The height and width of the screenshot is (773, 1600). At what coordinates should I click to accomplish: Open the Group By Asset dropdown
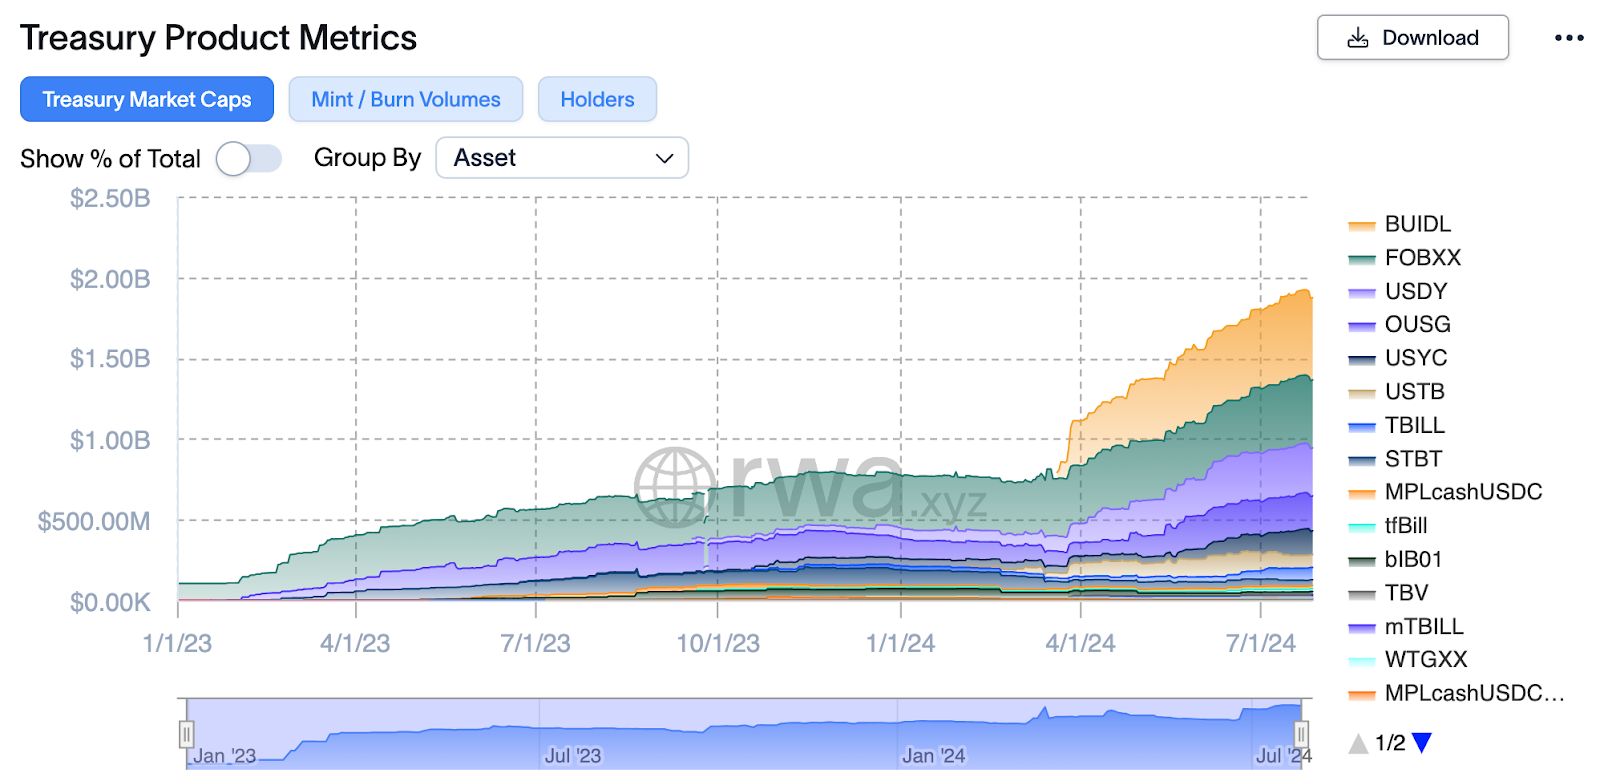(x=562, y=158)
